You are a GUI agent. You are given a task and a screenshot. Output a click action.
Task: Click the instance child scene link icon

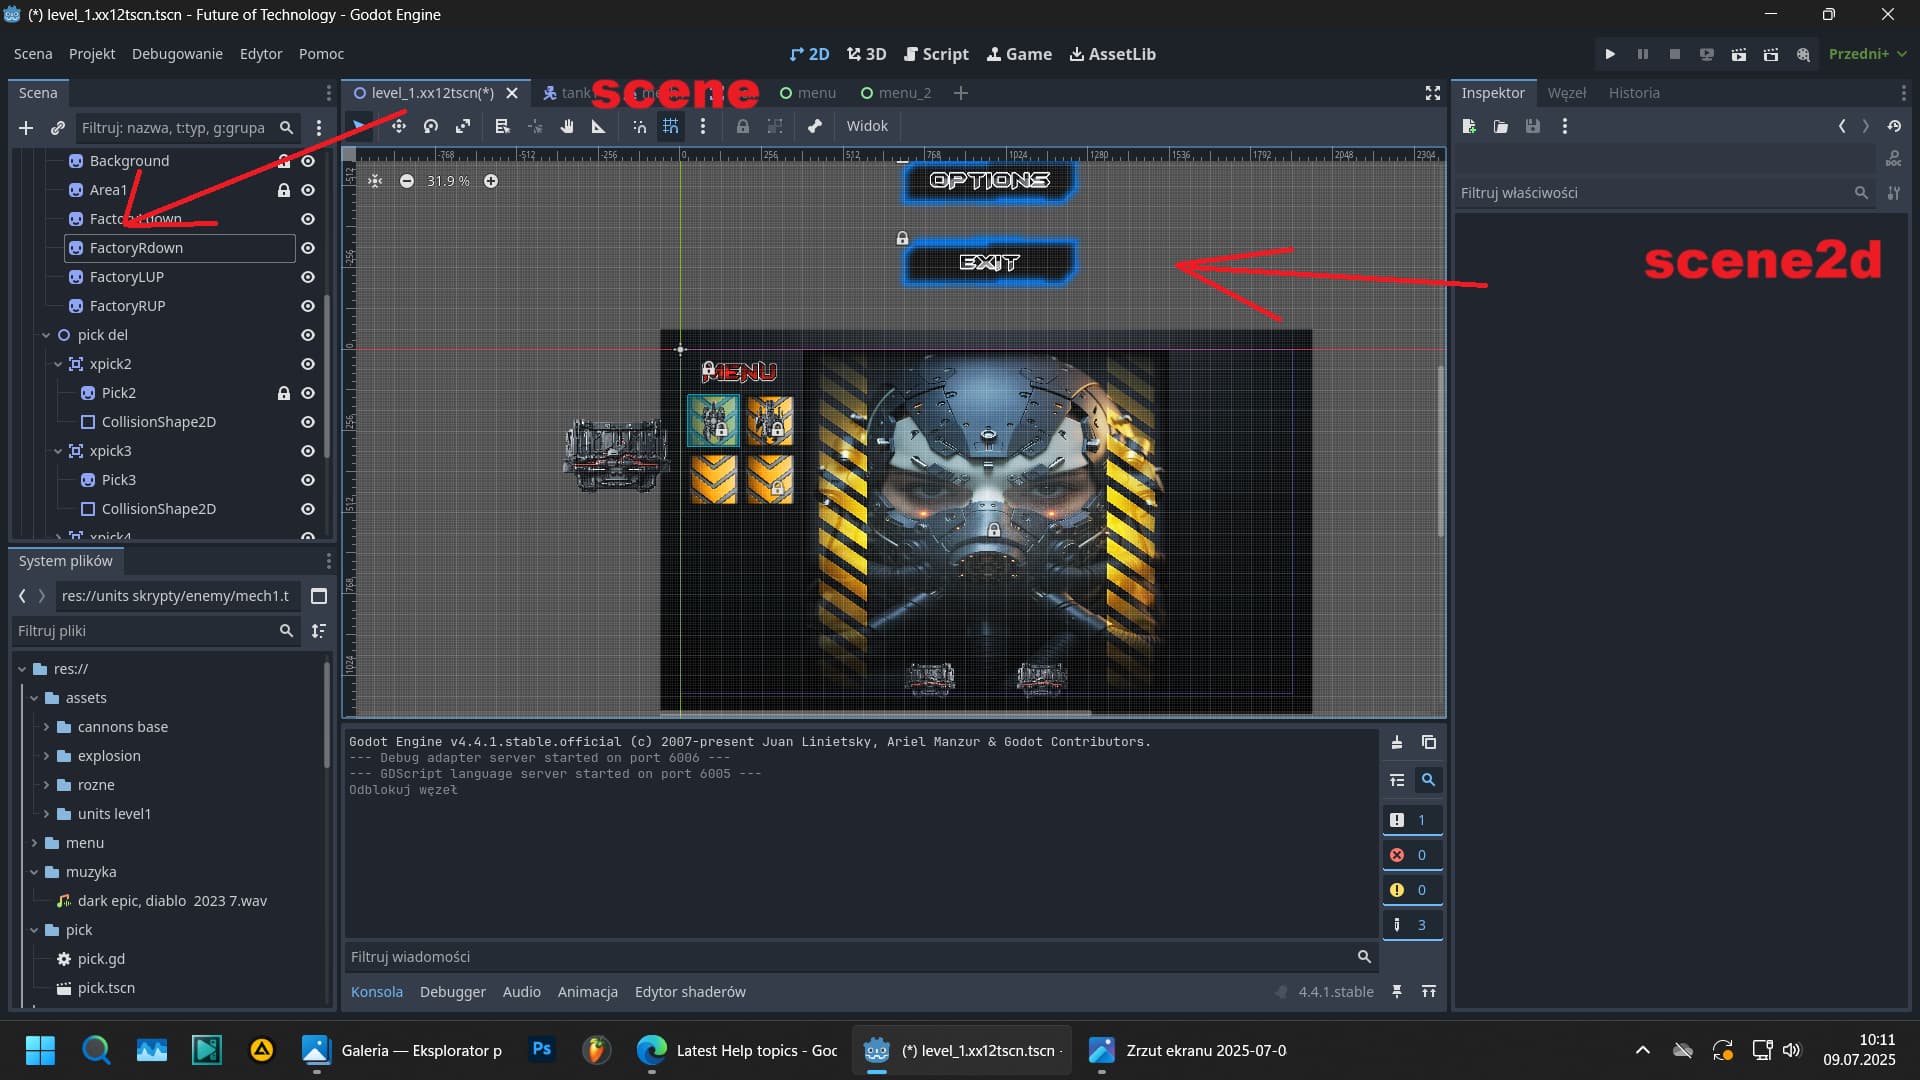(x=58, y=128)
